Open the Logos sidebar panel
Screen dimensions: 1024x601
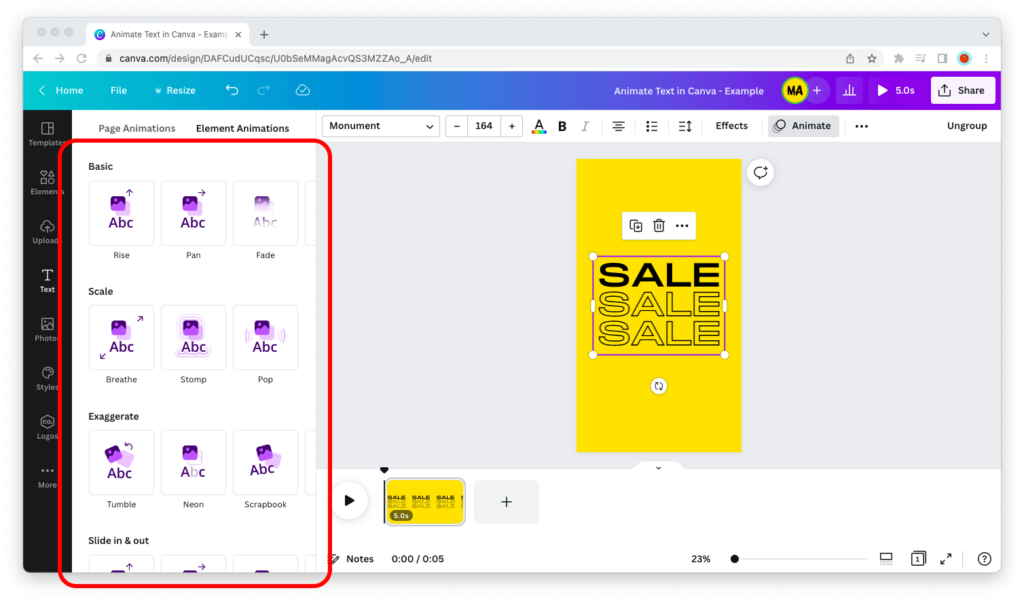[x=47, y=428]
